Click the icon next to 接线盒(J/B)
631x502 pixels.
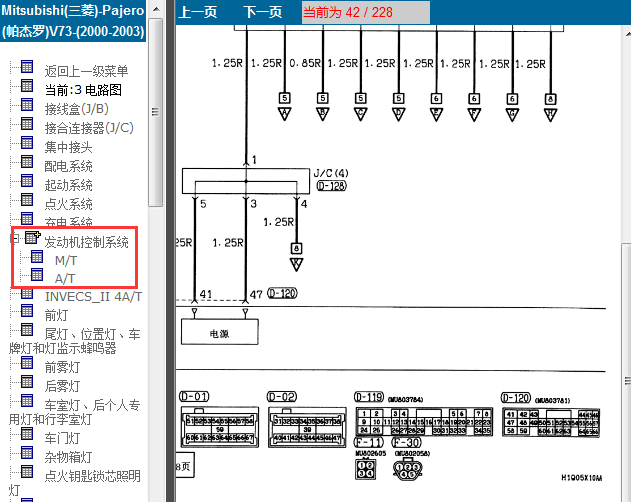[x=27, y=104]
